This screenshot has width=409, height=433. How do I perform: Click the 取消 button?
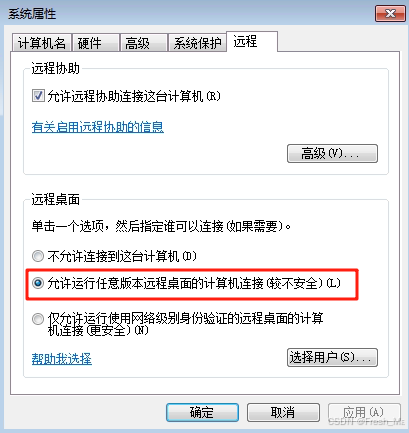(283, 413)
